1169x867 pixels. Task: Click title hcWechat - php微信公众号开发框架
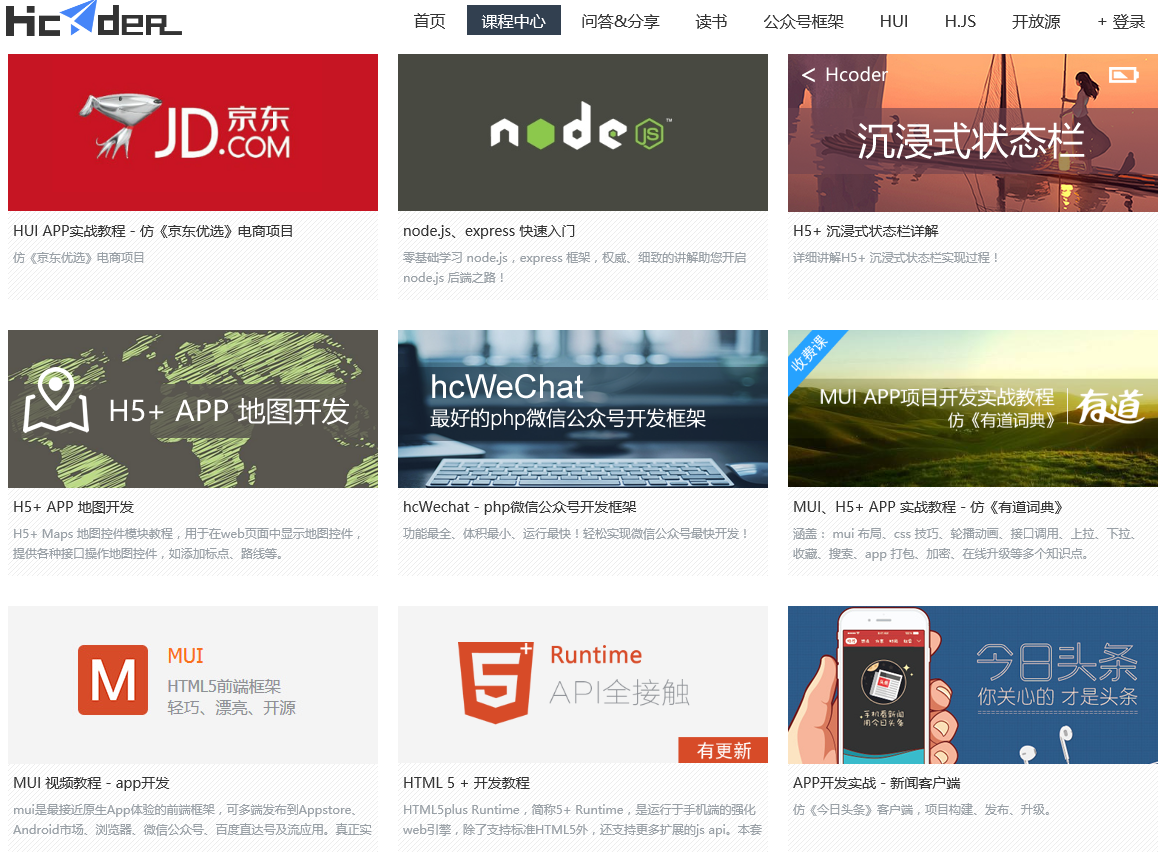click(x=520, y=507)
